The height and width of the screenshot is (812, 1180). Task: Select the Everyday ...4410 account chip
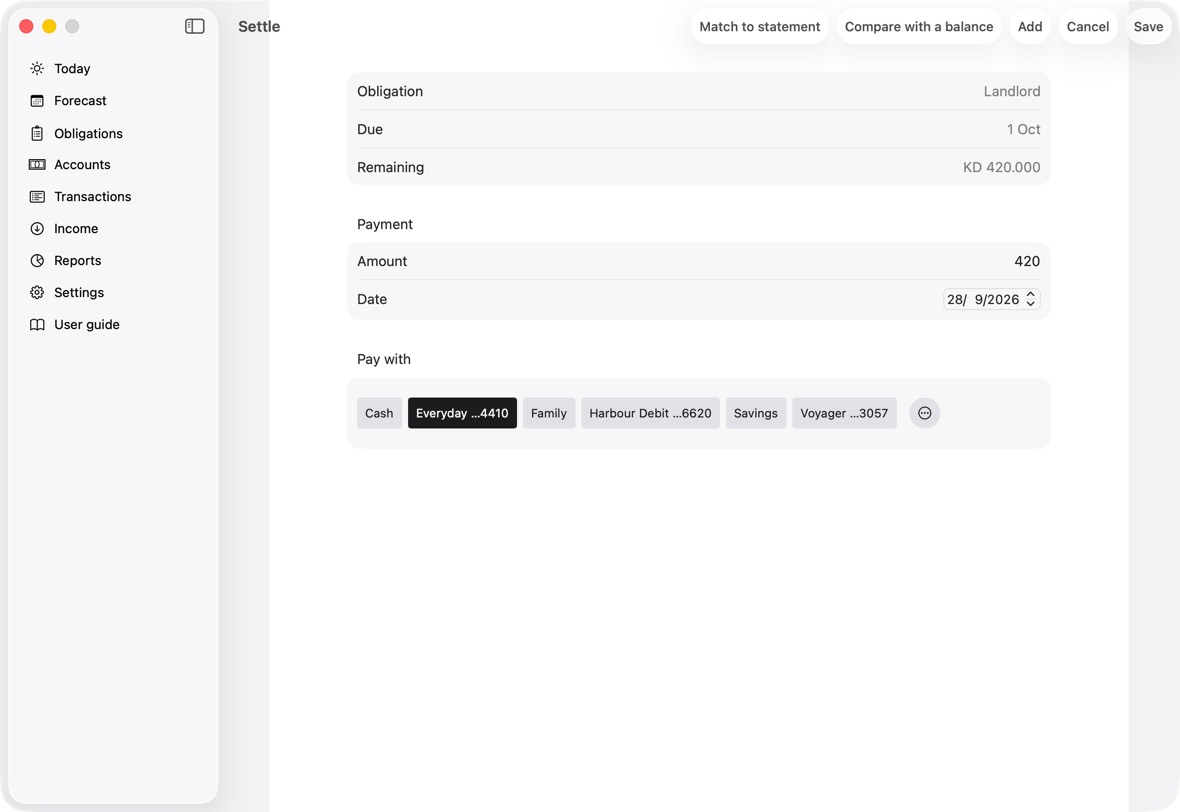tap(462, 413)
